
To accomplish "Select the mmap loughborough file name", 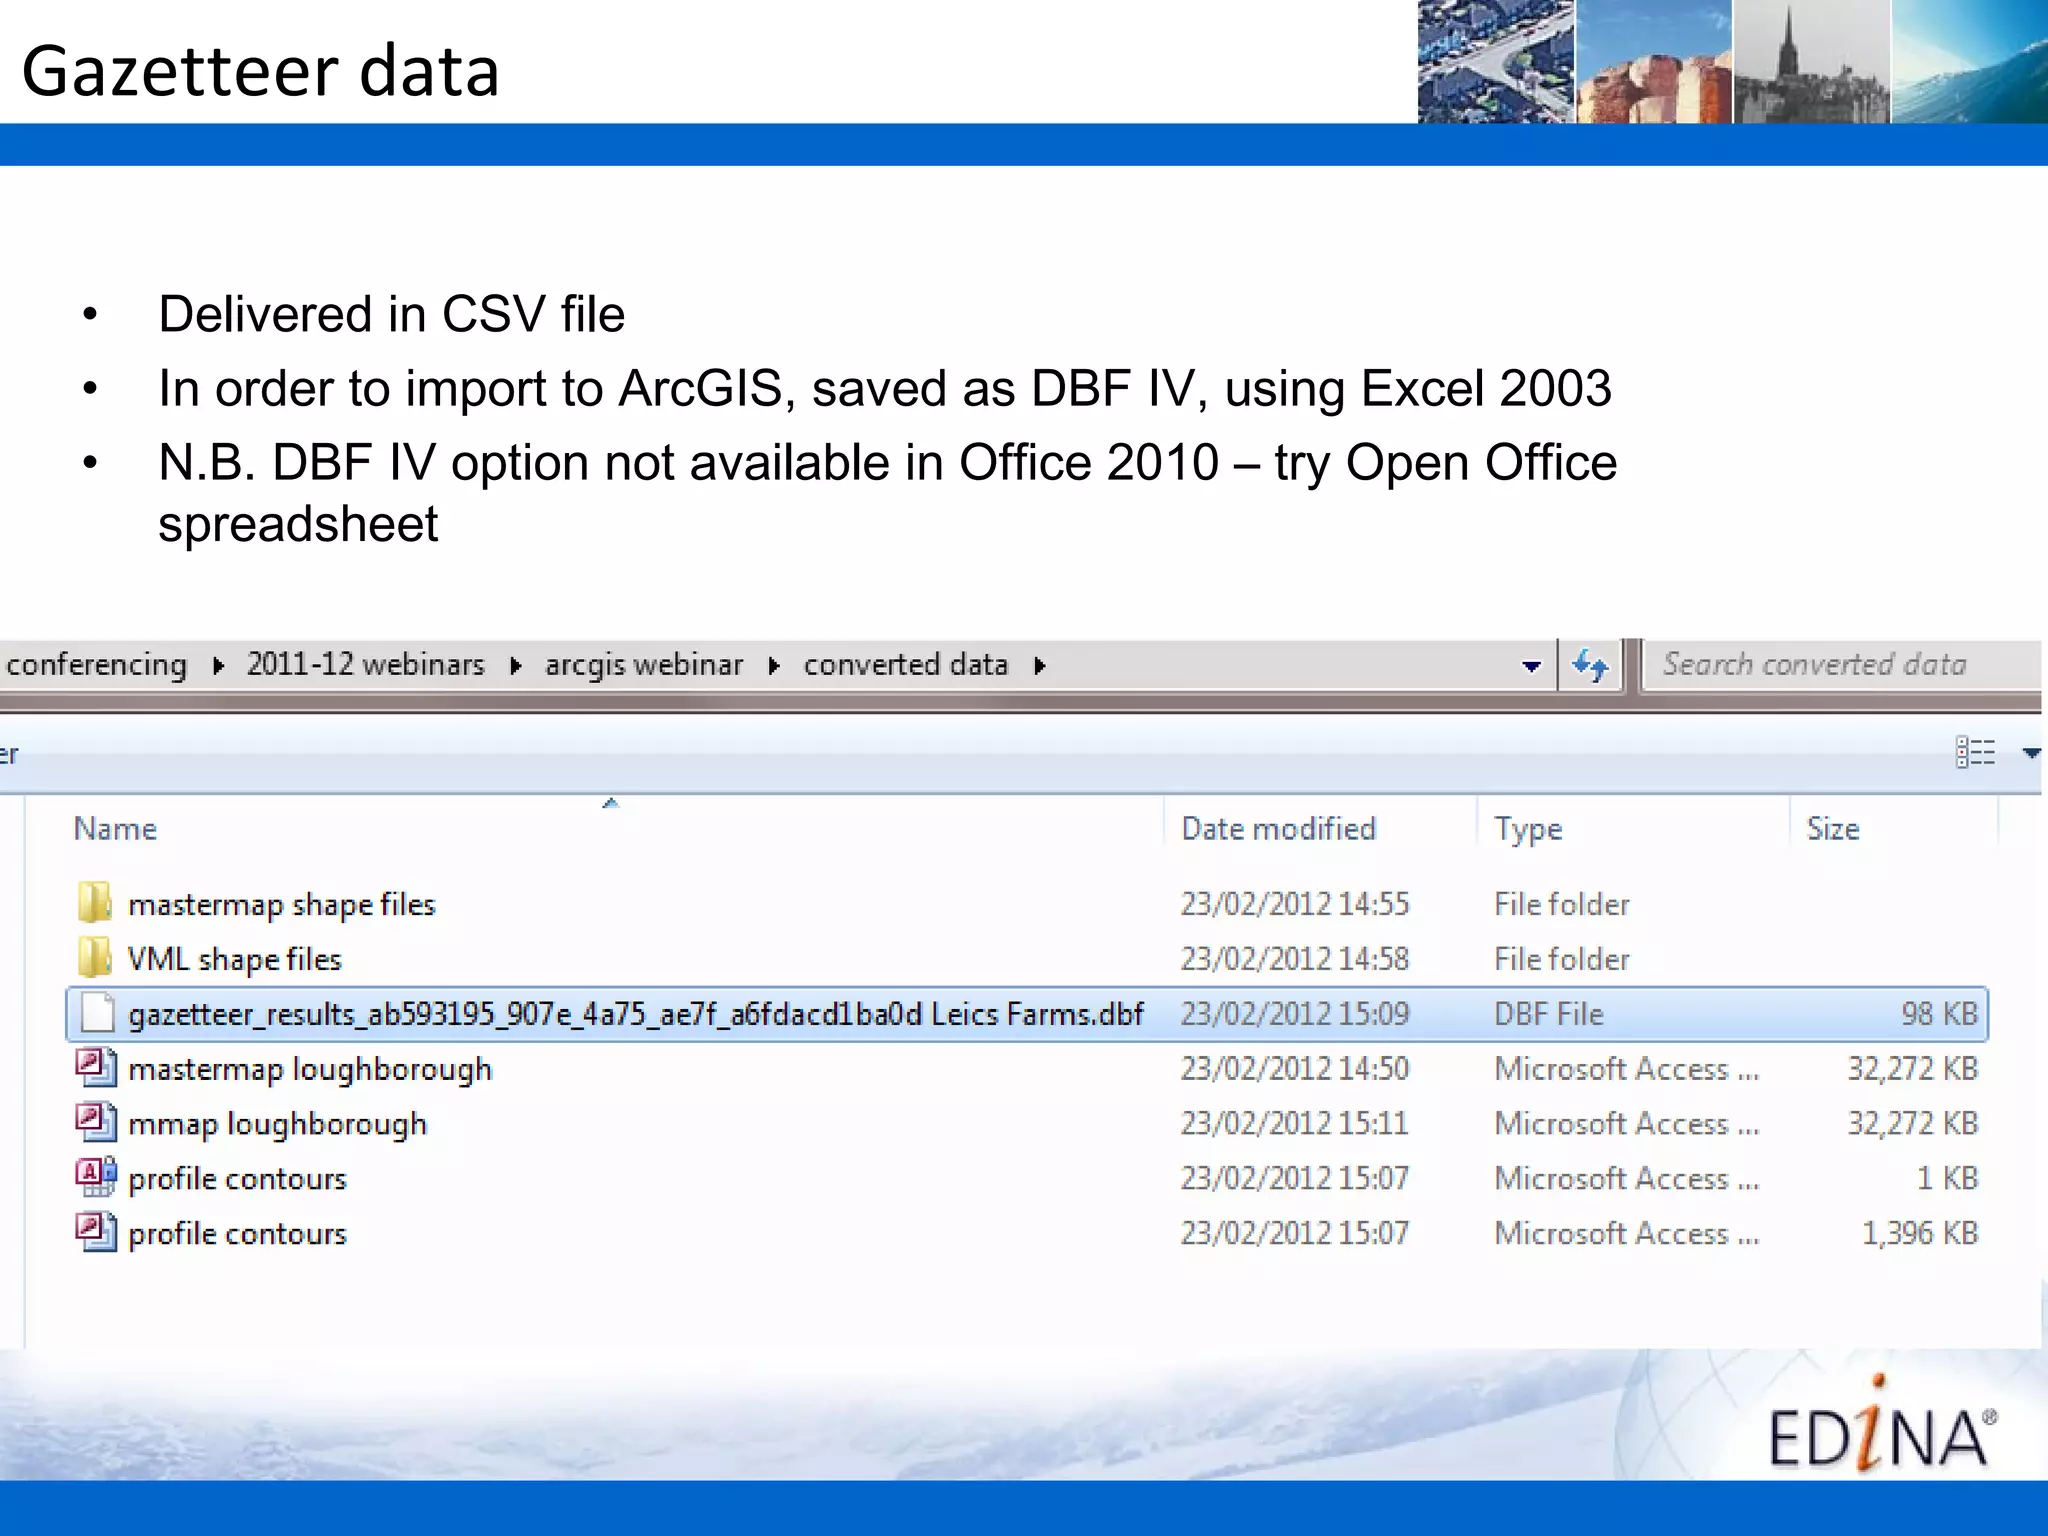I will [278, 1125].
